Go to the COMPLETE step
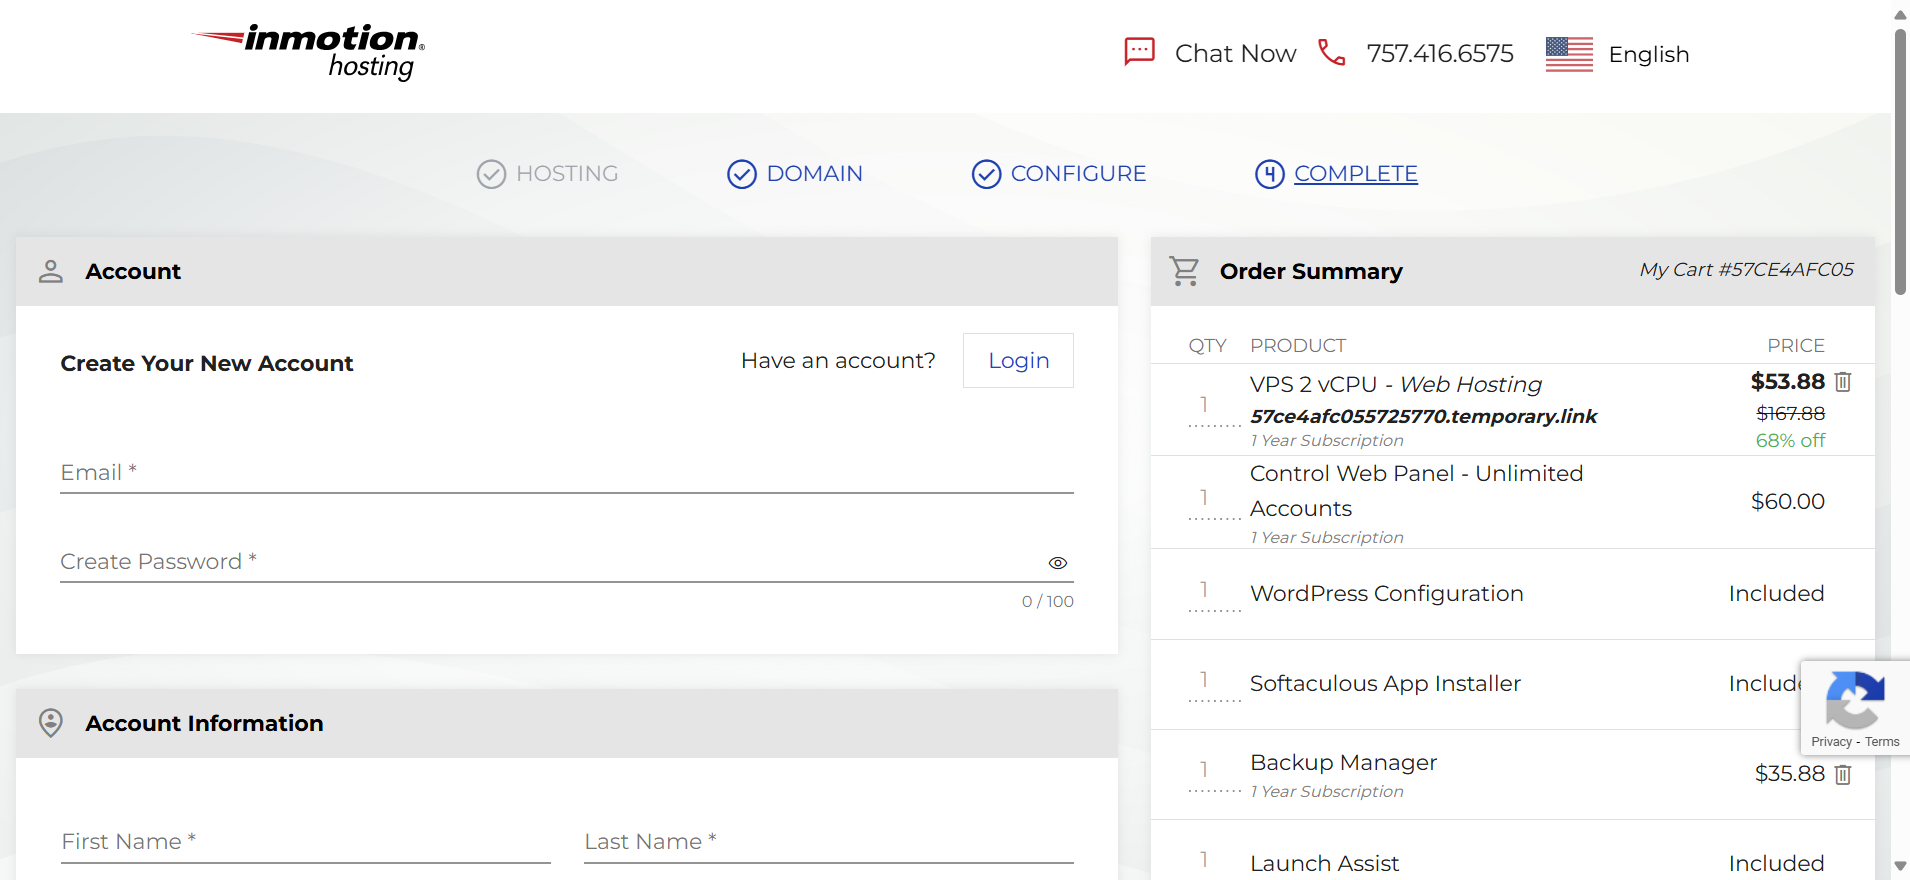This screenshot has height=880, width=1910. click(x=1356, y=174)
